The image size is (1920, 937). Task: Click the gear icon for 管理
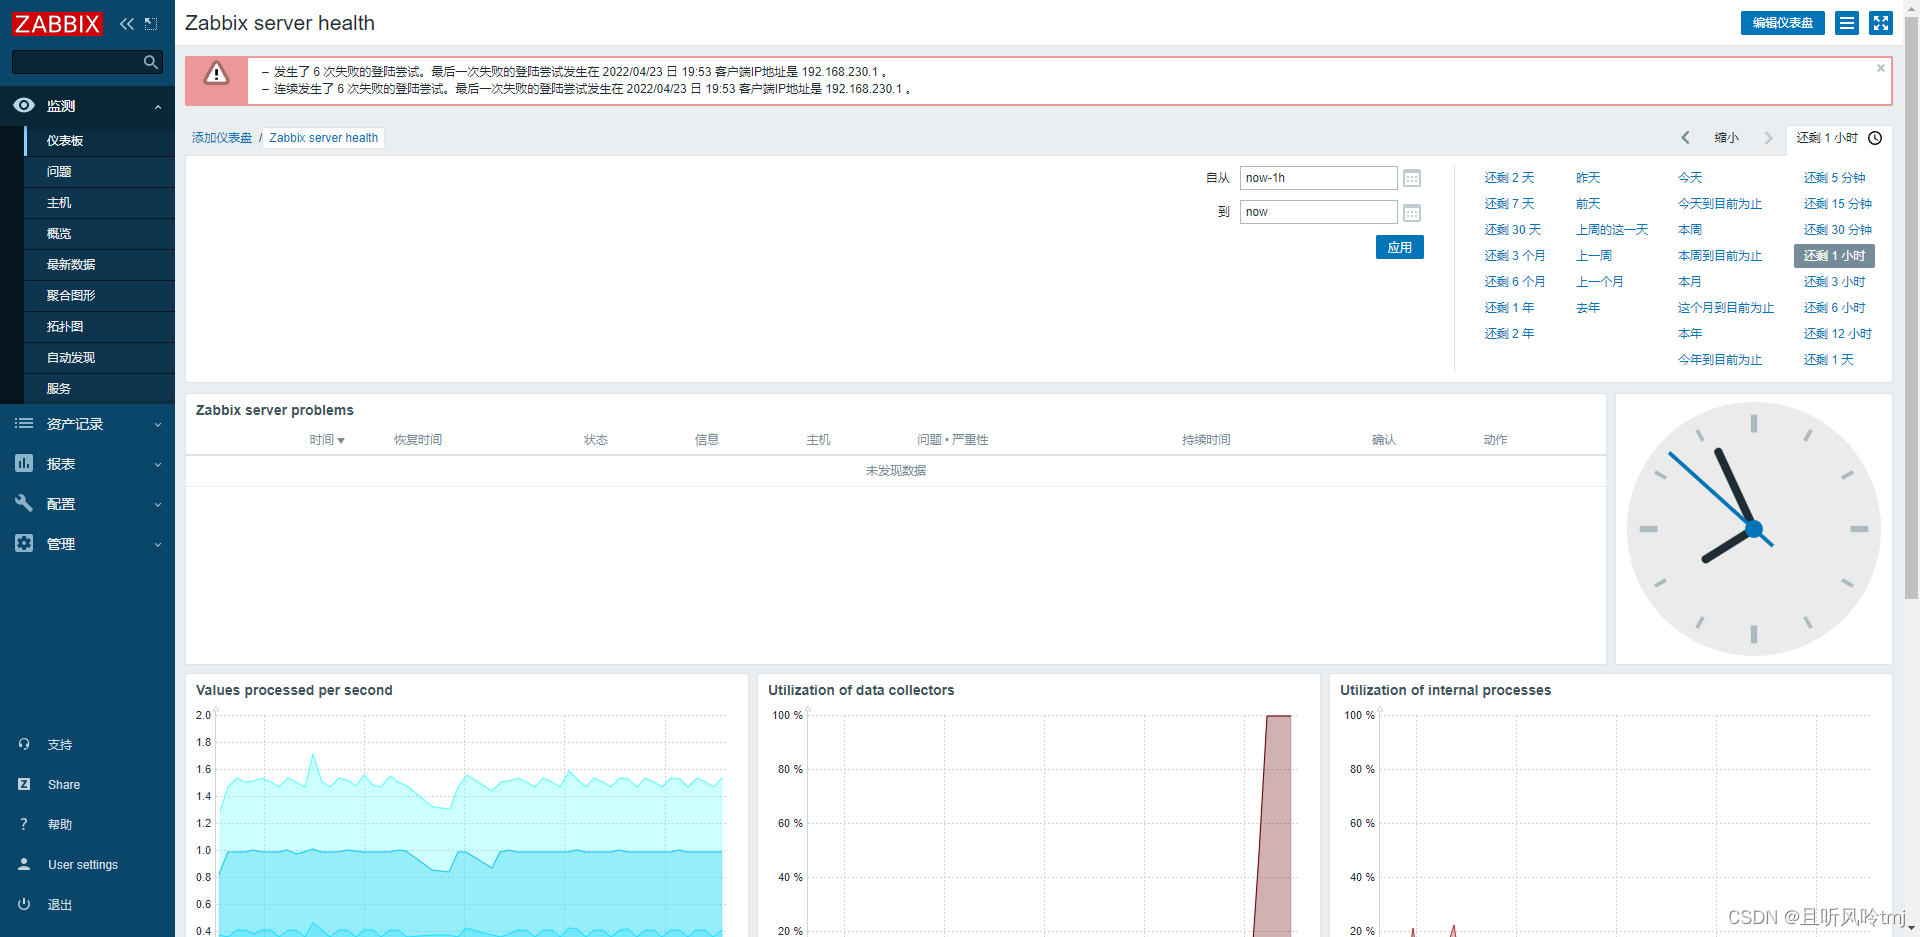(x=24, y=543)
